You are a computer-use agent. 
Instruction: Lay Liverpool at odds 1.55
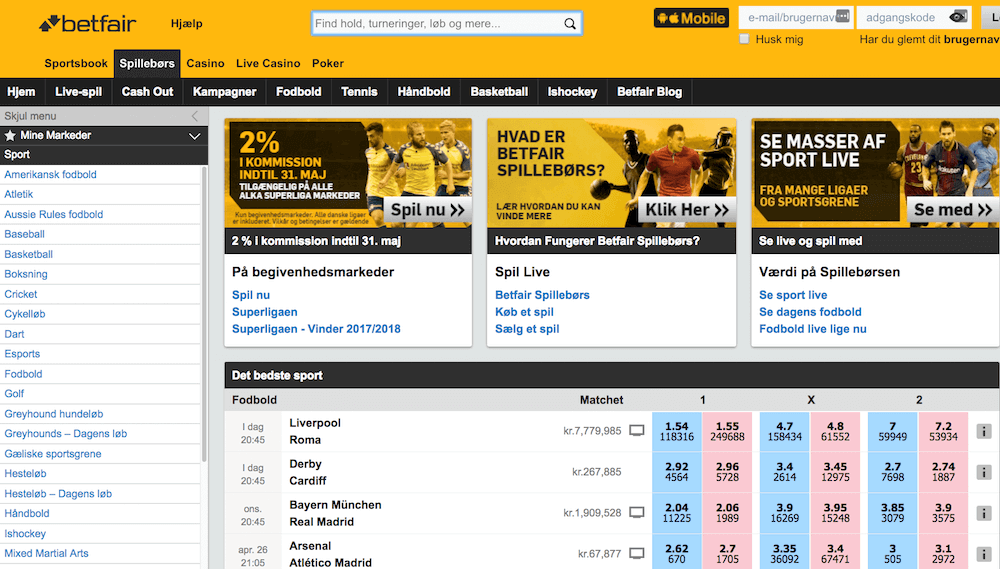727,431
